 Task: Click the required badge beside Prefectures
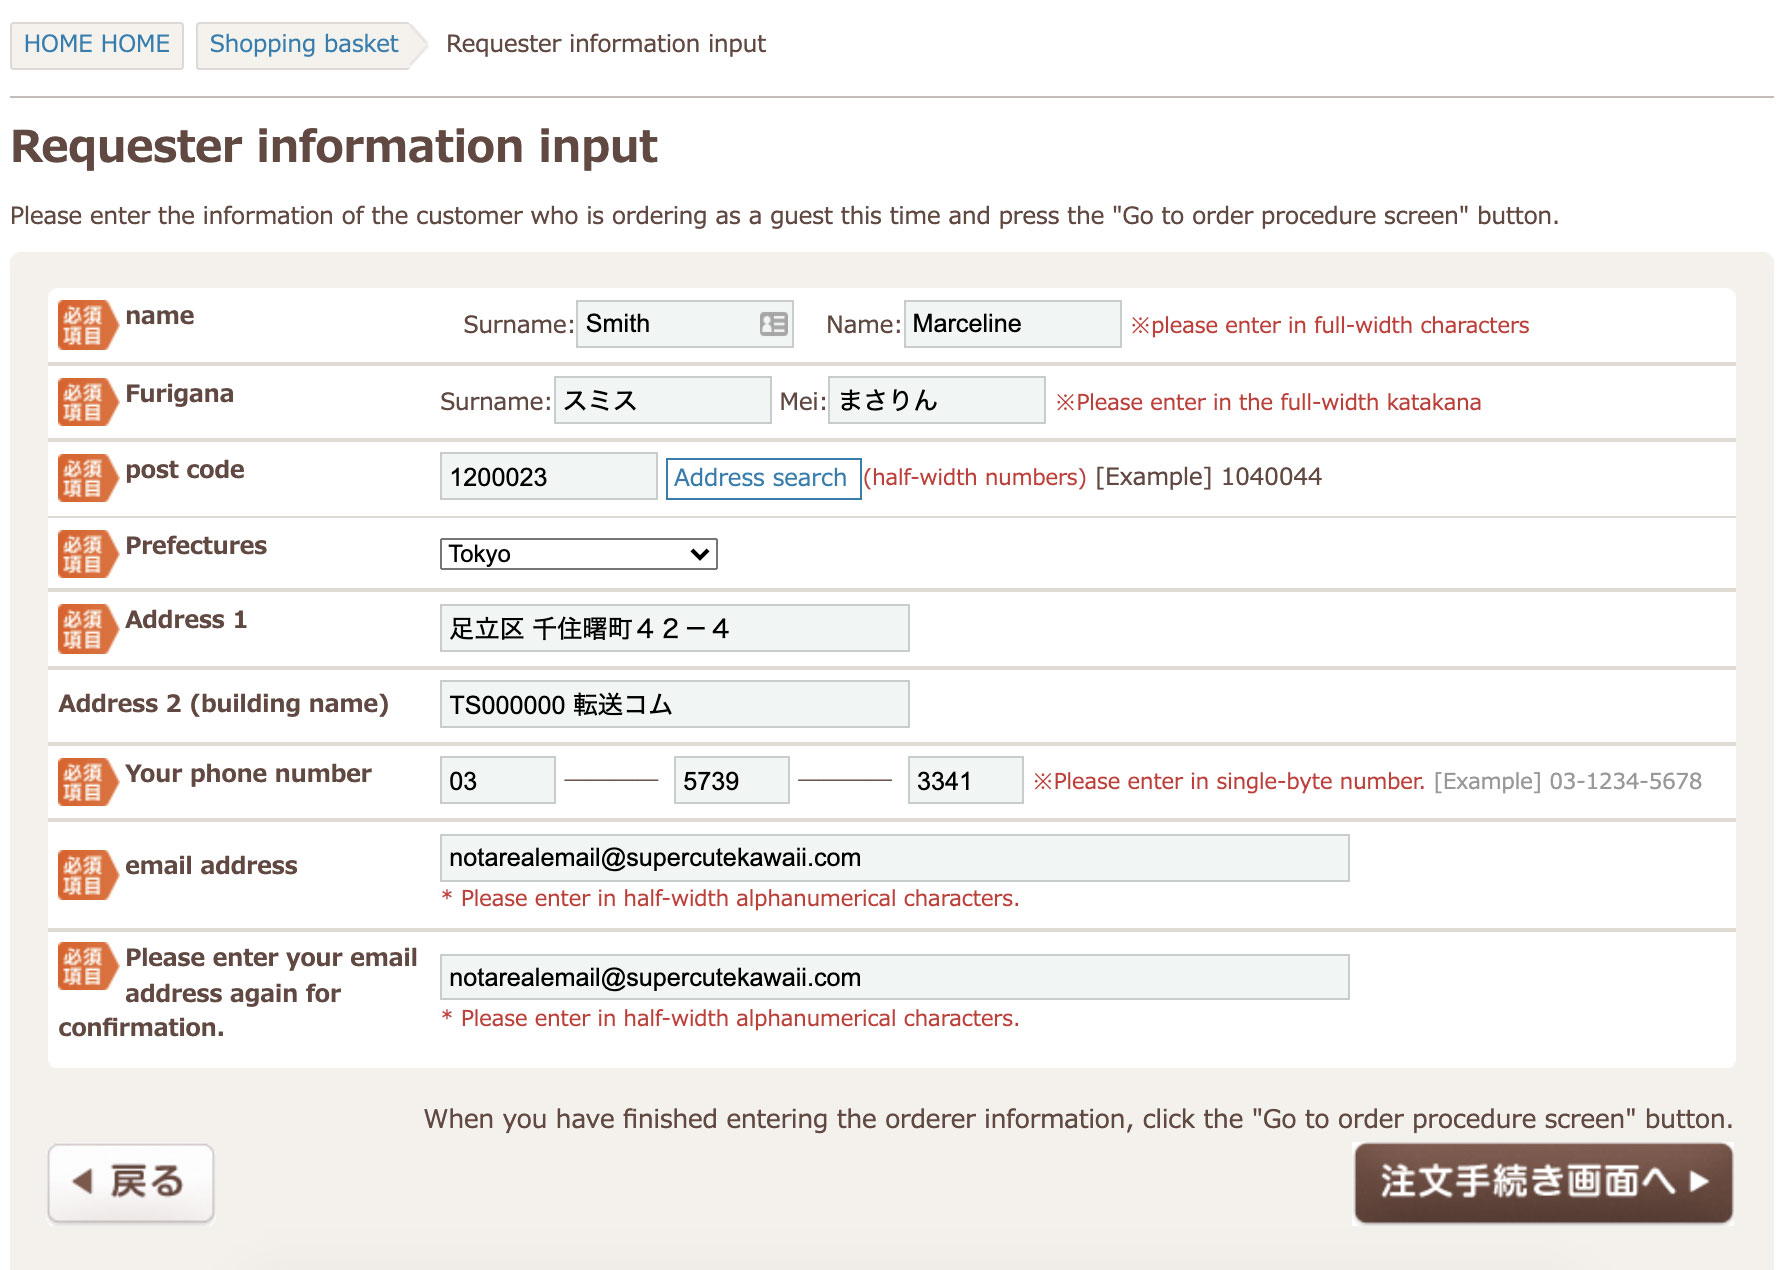tap(86, 554)
